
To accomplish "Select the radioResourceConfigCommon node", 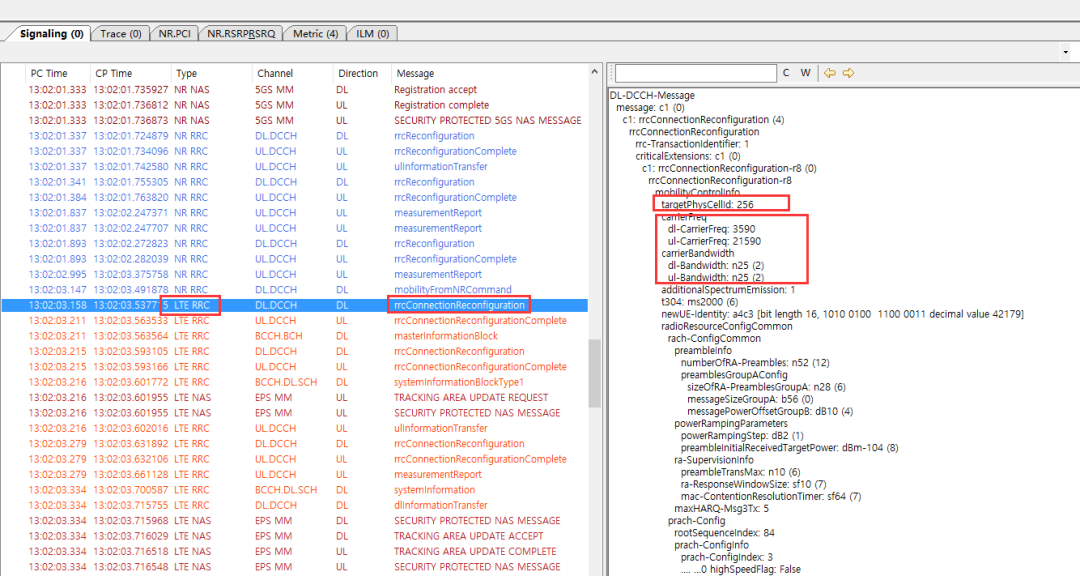I will click(727, 327).
